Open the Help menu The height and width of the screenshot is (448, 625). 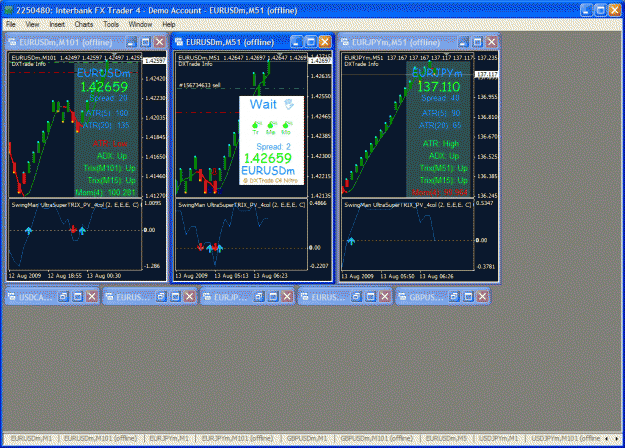click(169, 24)
